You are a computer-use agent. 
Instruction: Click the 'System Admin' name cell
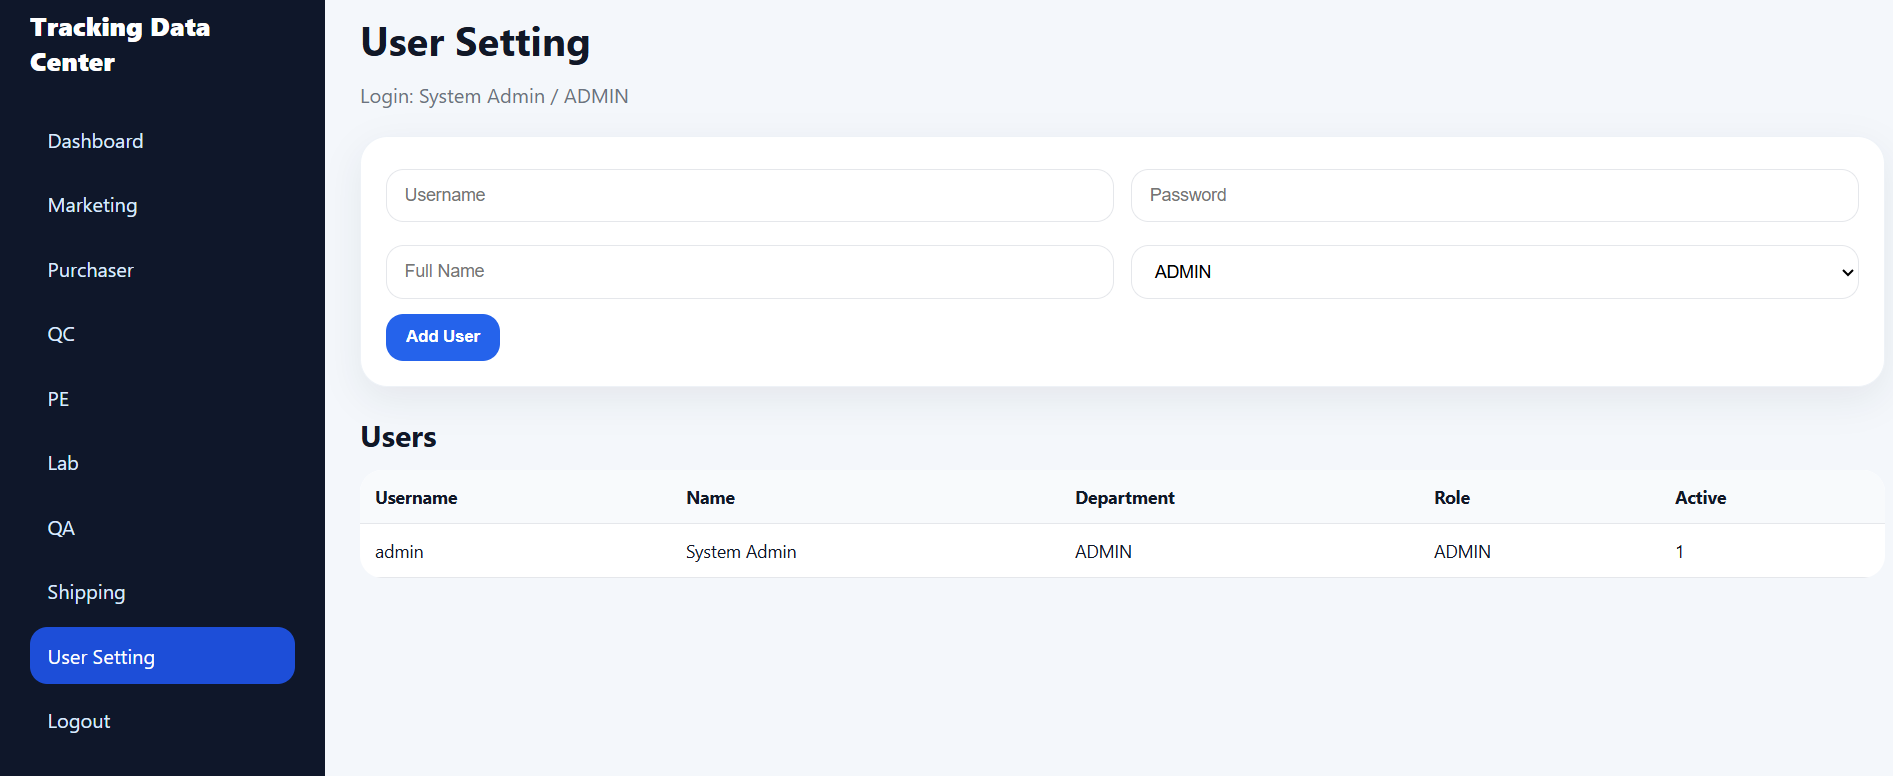741,552
